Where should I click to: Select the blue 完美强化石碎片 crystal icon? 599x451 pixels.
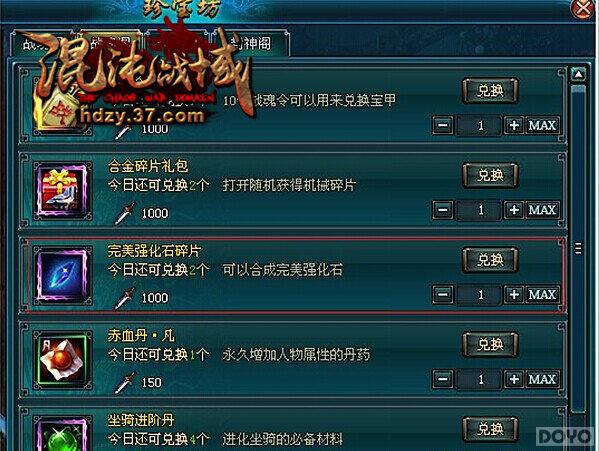pyautogui.click(x=62, y=276)
